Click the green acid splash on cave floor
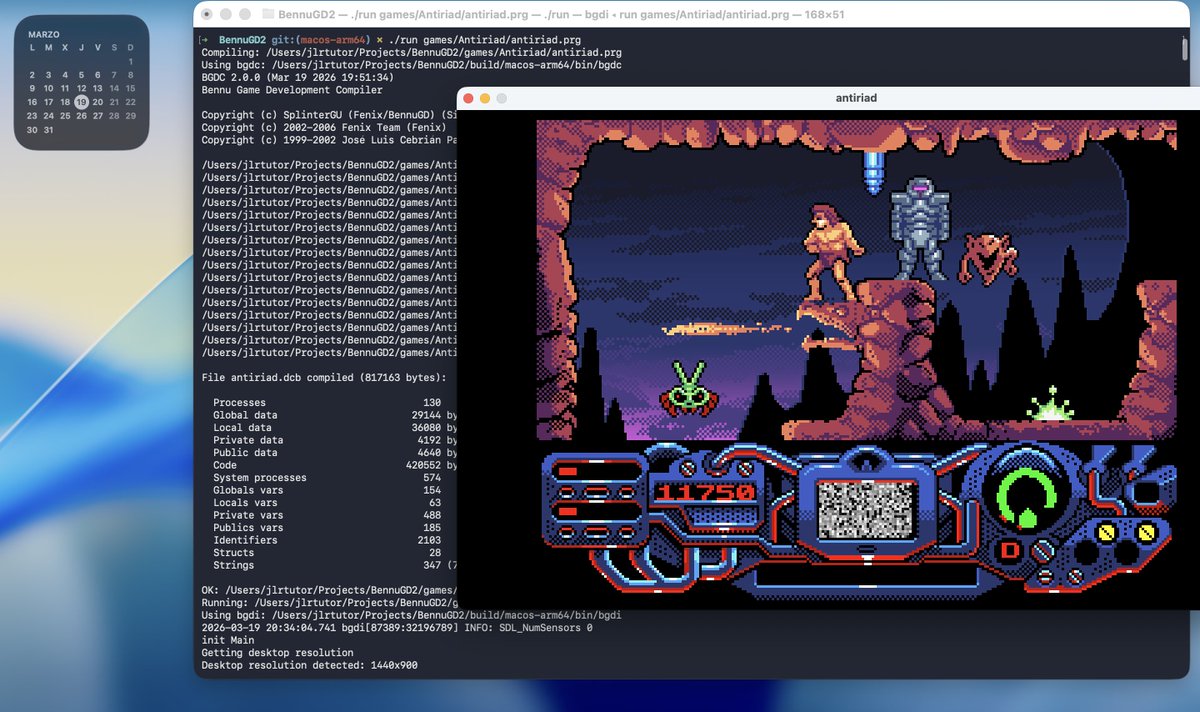 pos(1052,404)
